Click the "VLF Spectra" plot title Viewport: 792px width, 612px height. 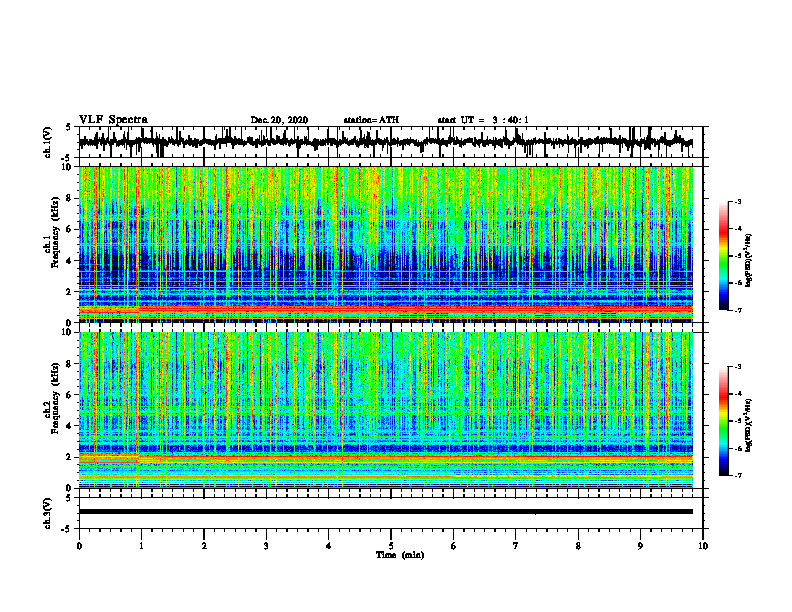point(113,120)
